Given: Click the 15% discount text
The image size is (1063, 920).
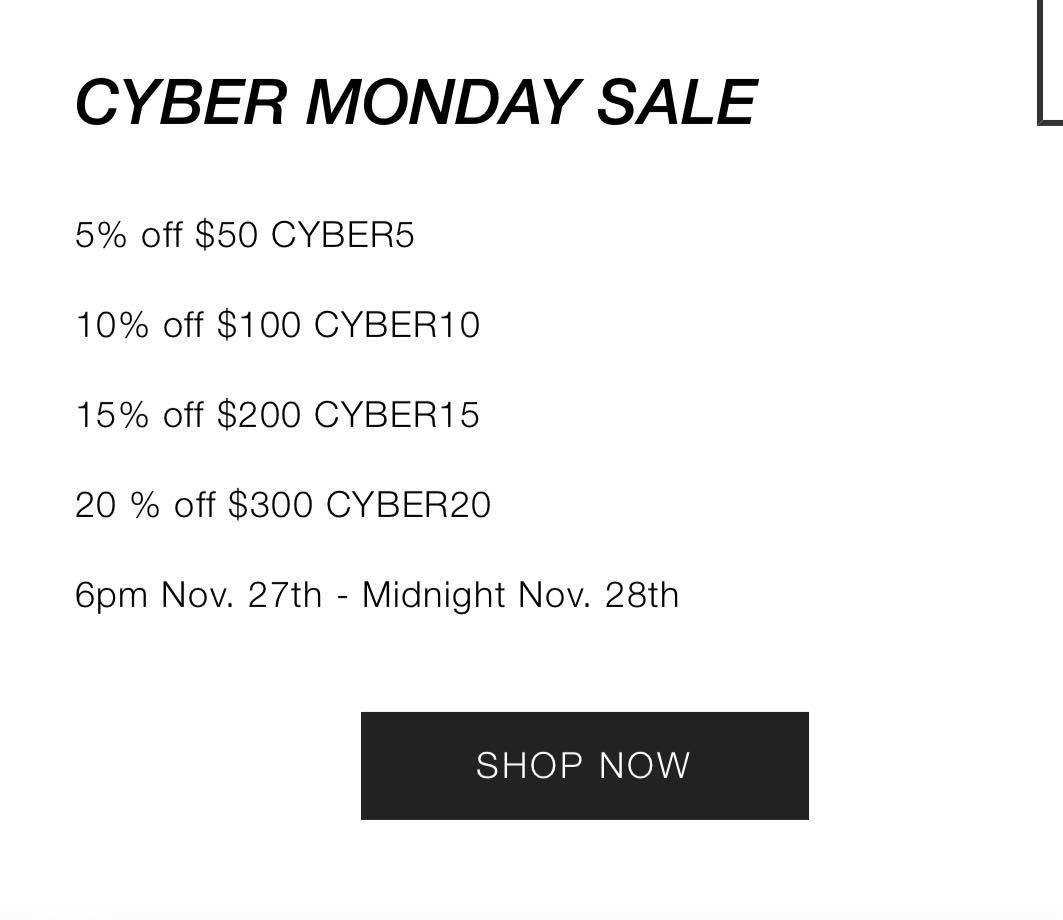Looking at the screenshot, I should [x=112, y=415].
